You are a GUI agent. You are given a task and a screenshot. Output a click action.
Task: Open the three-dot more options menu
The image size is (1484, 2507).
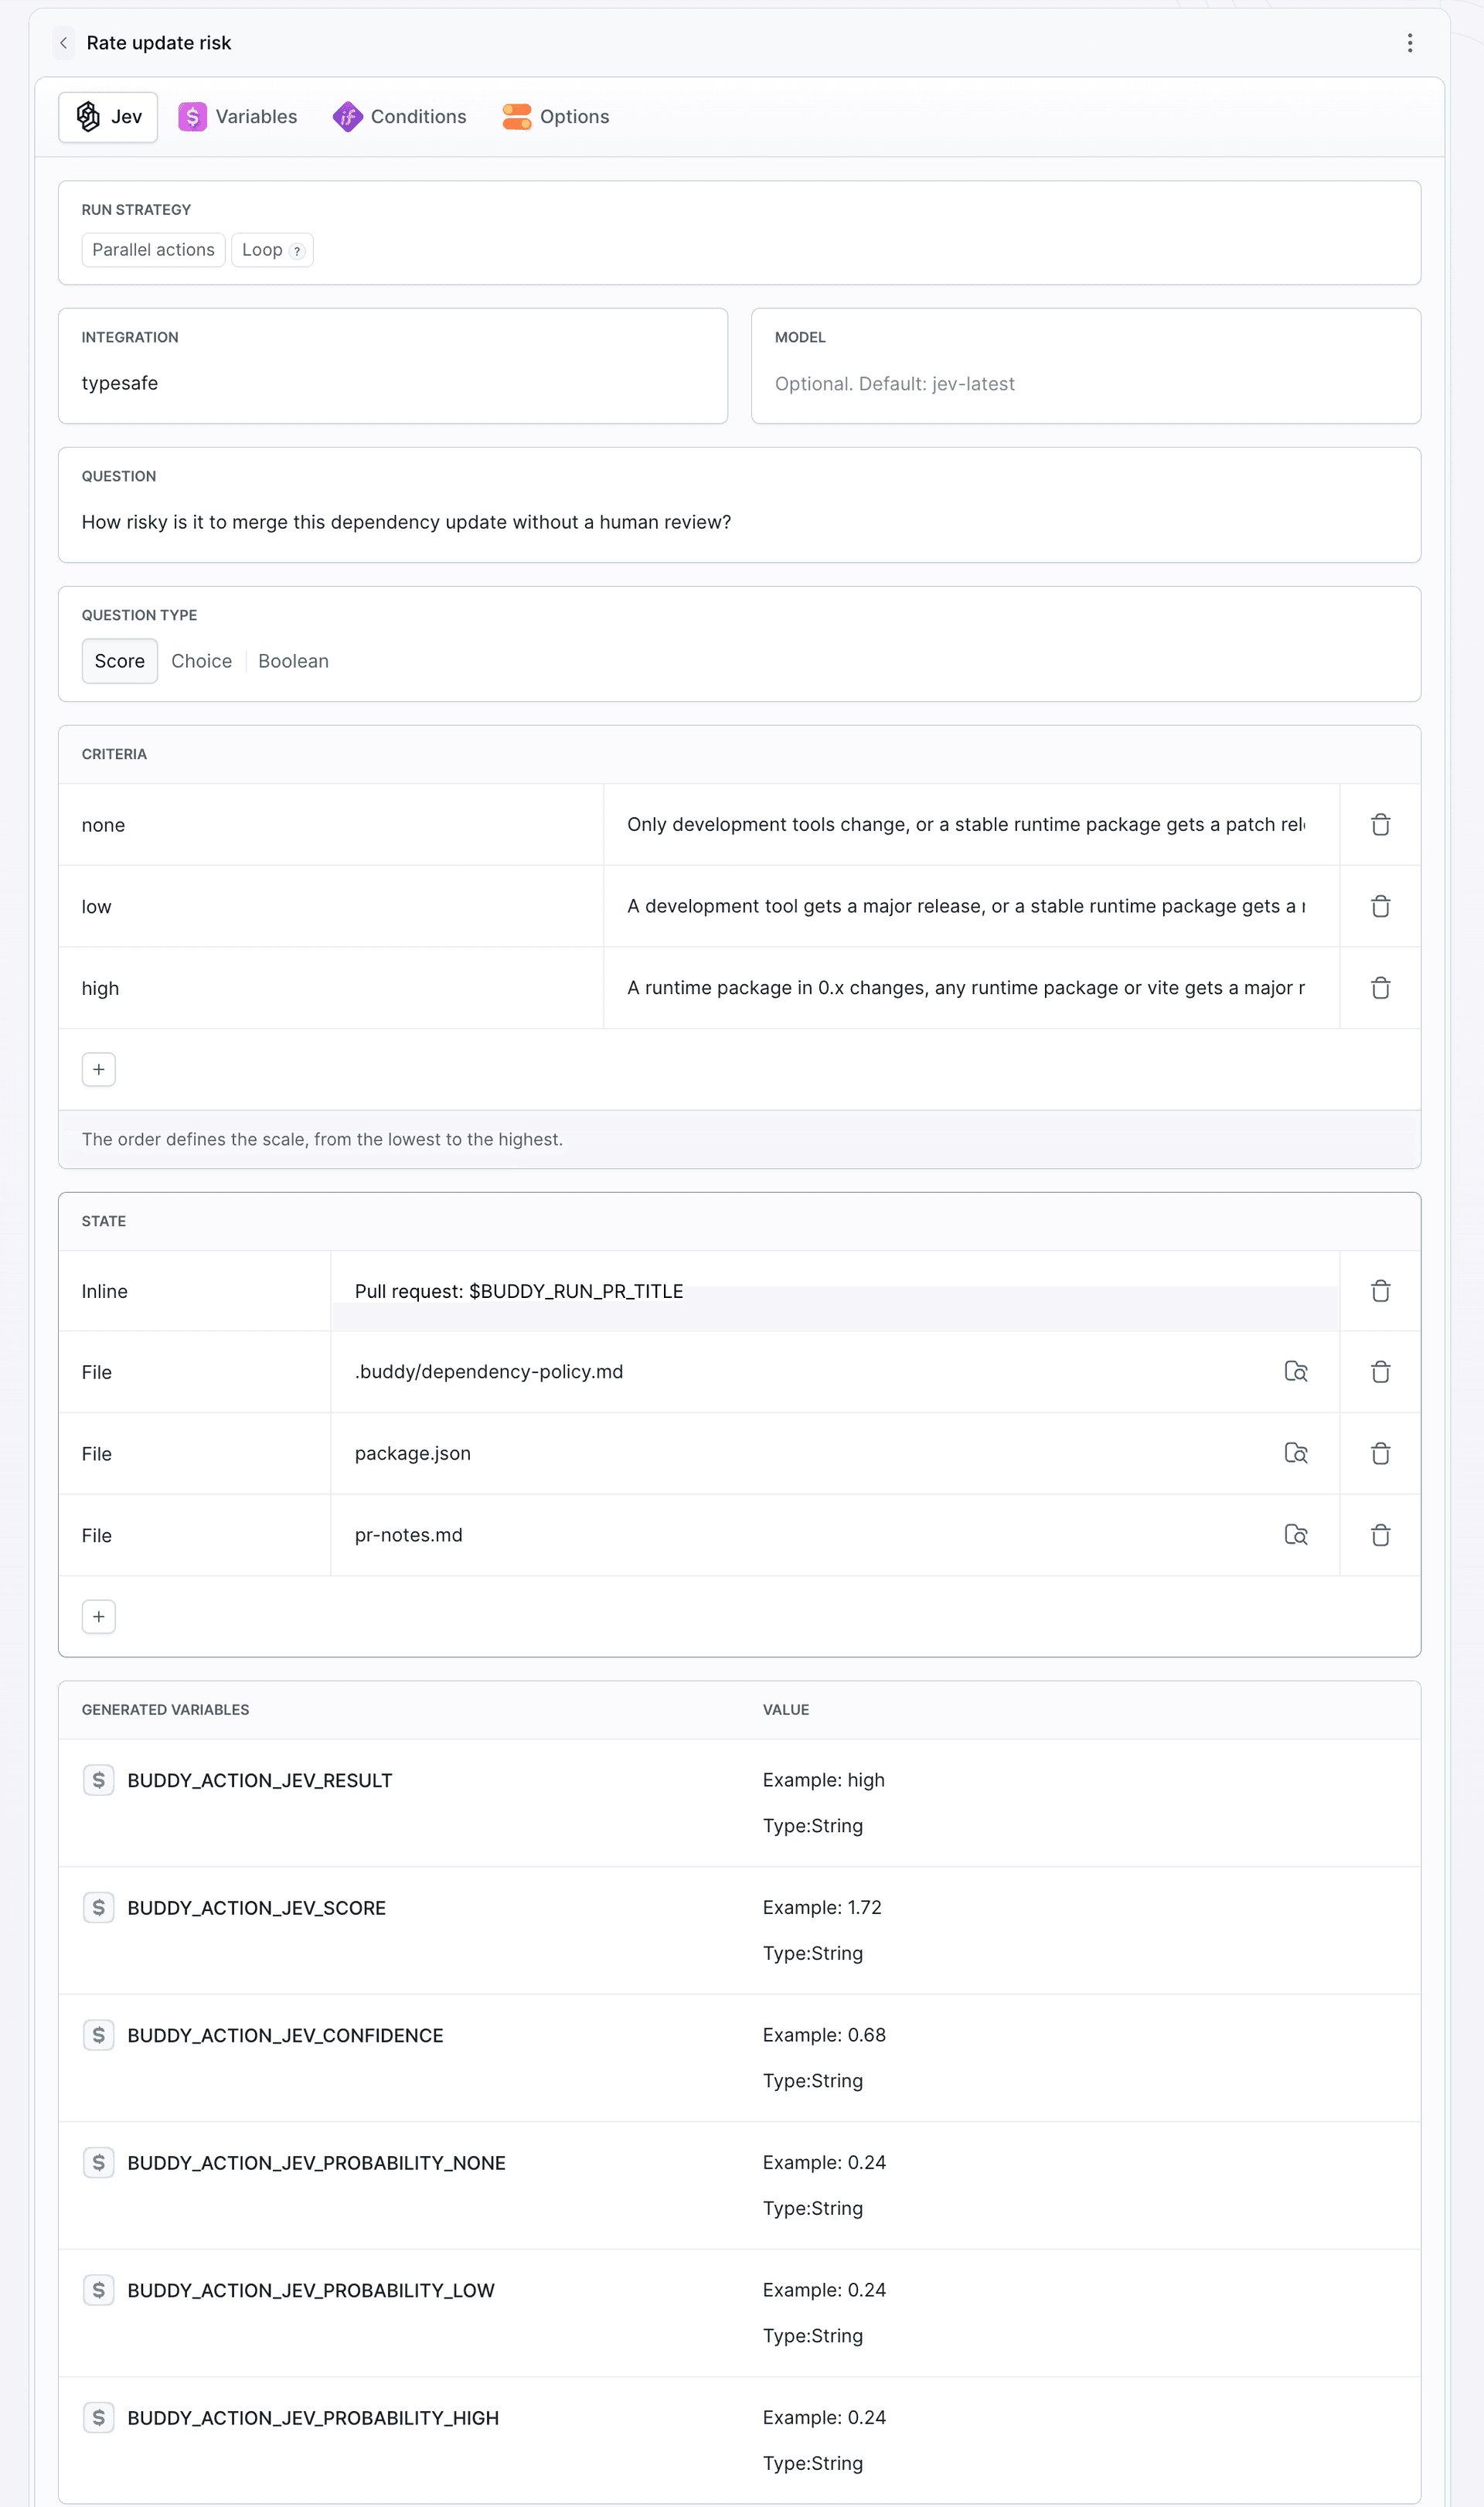pyautogui.click(x=1410, y=43)
